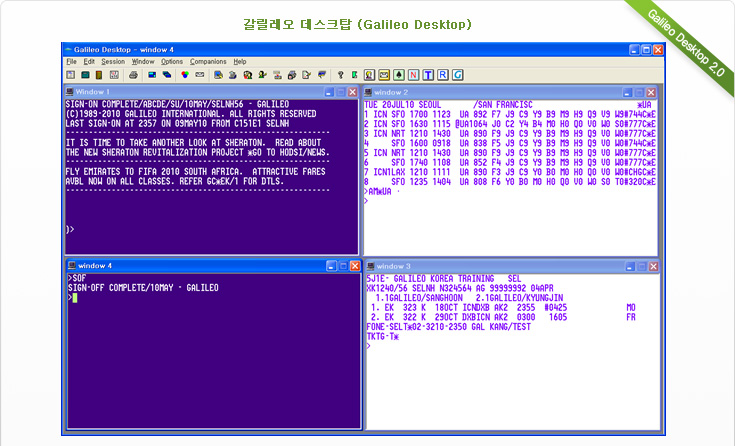Click the 'TUE 20JUL10 SEOUL' header line
Screen dimensions: 735x446
pos(508,105)
